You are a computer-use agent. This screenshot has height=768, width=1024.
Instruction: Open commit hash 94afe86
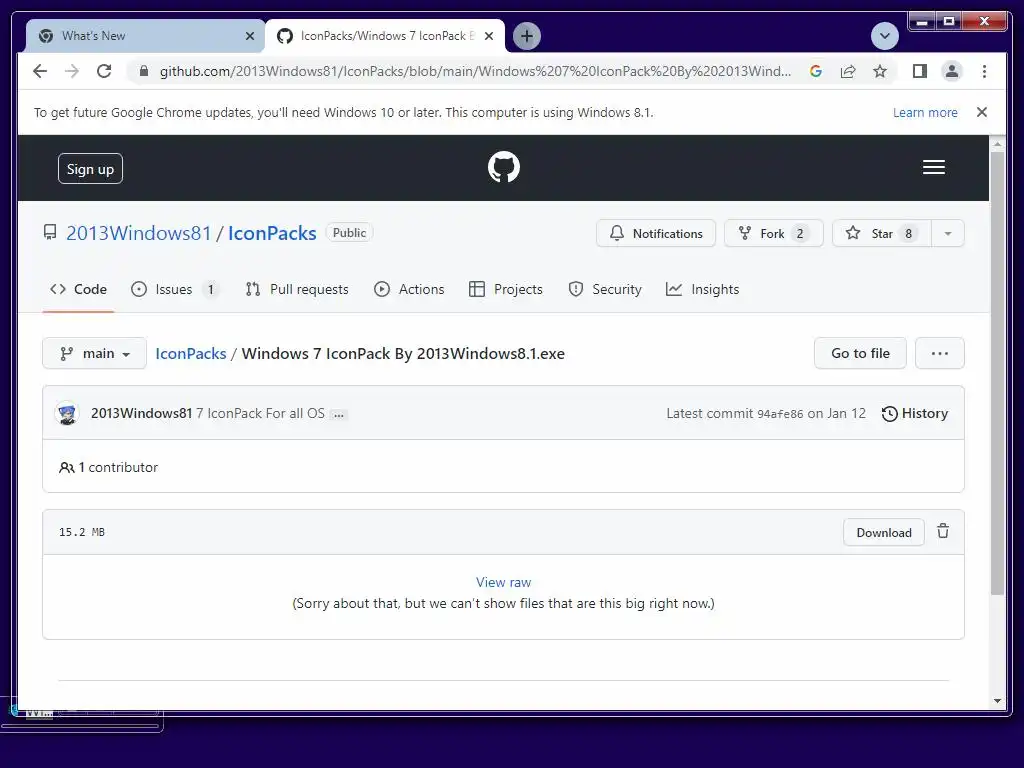[780, 414]
